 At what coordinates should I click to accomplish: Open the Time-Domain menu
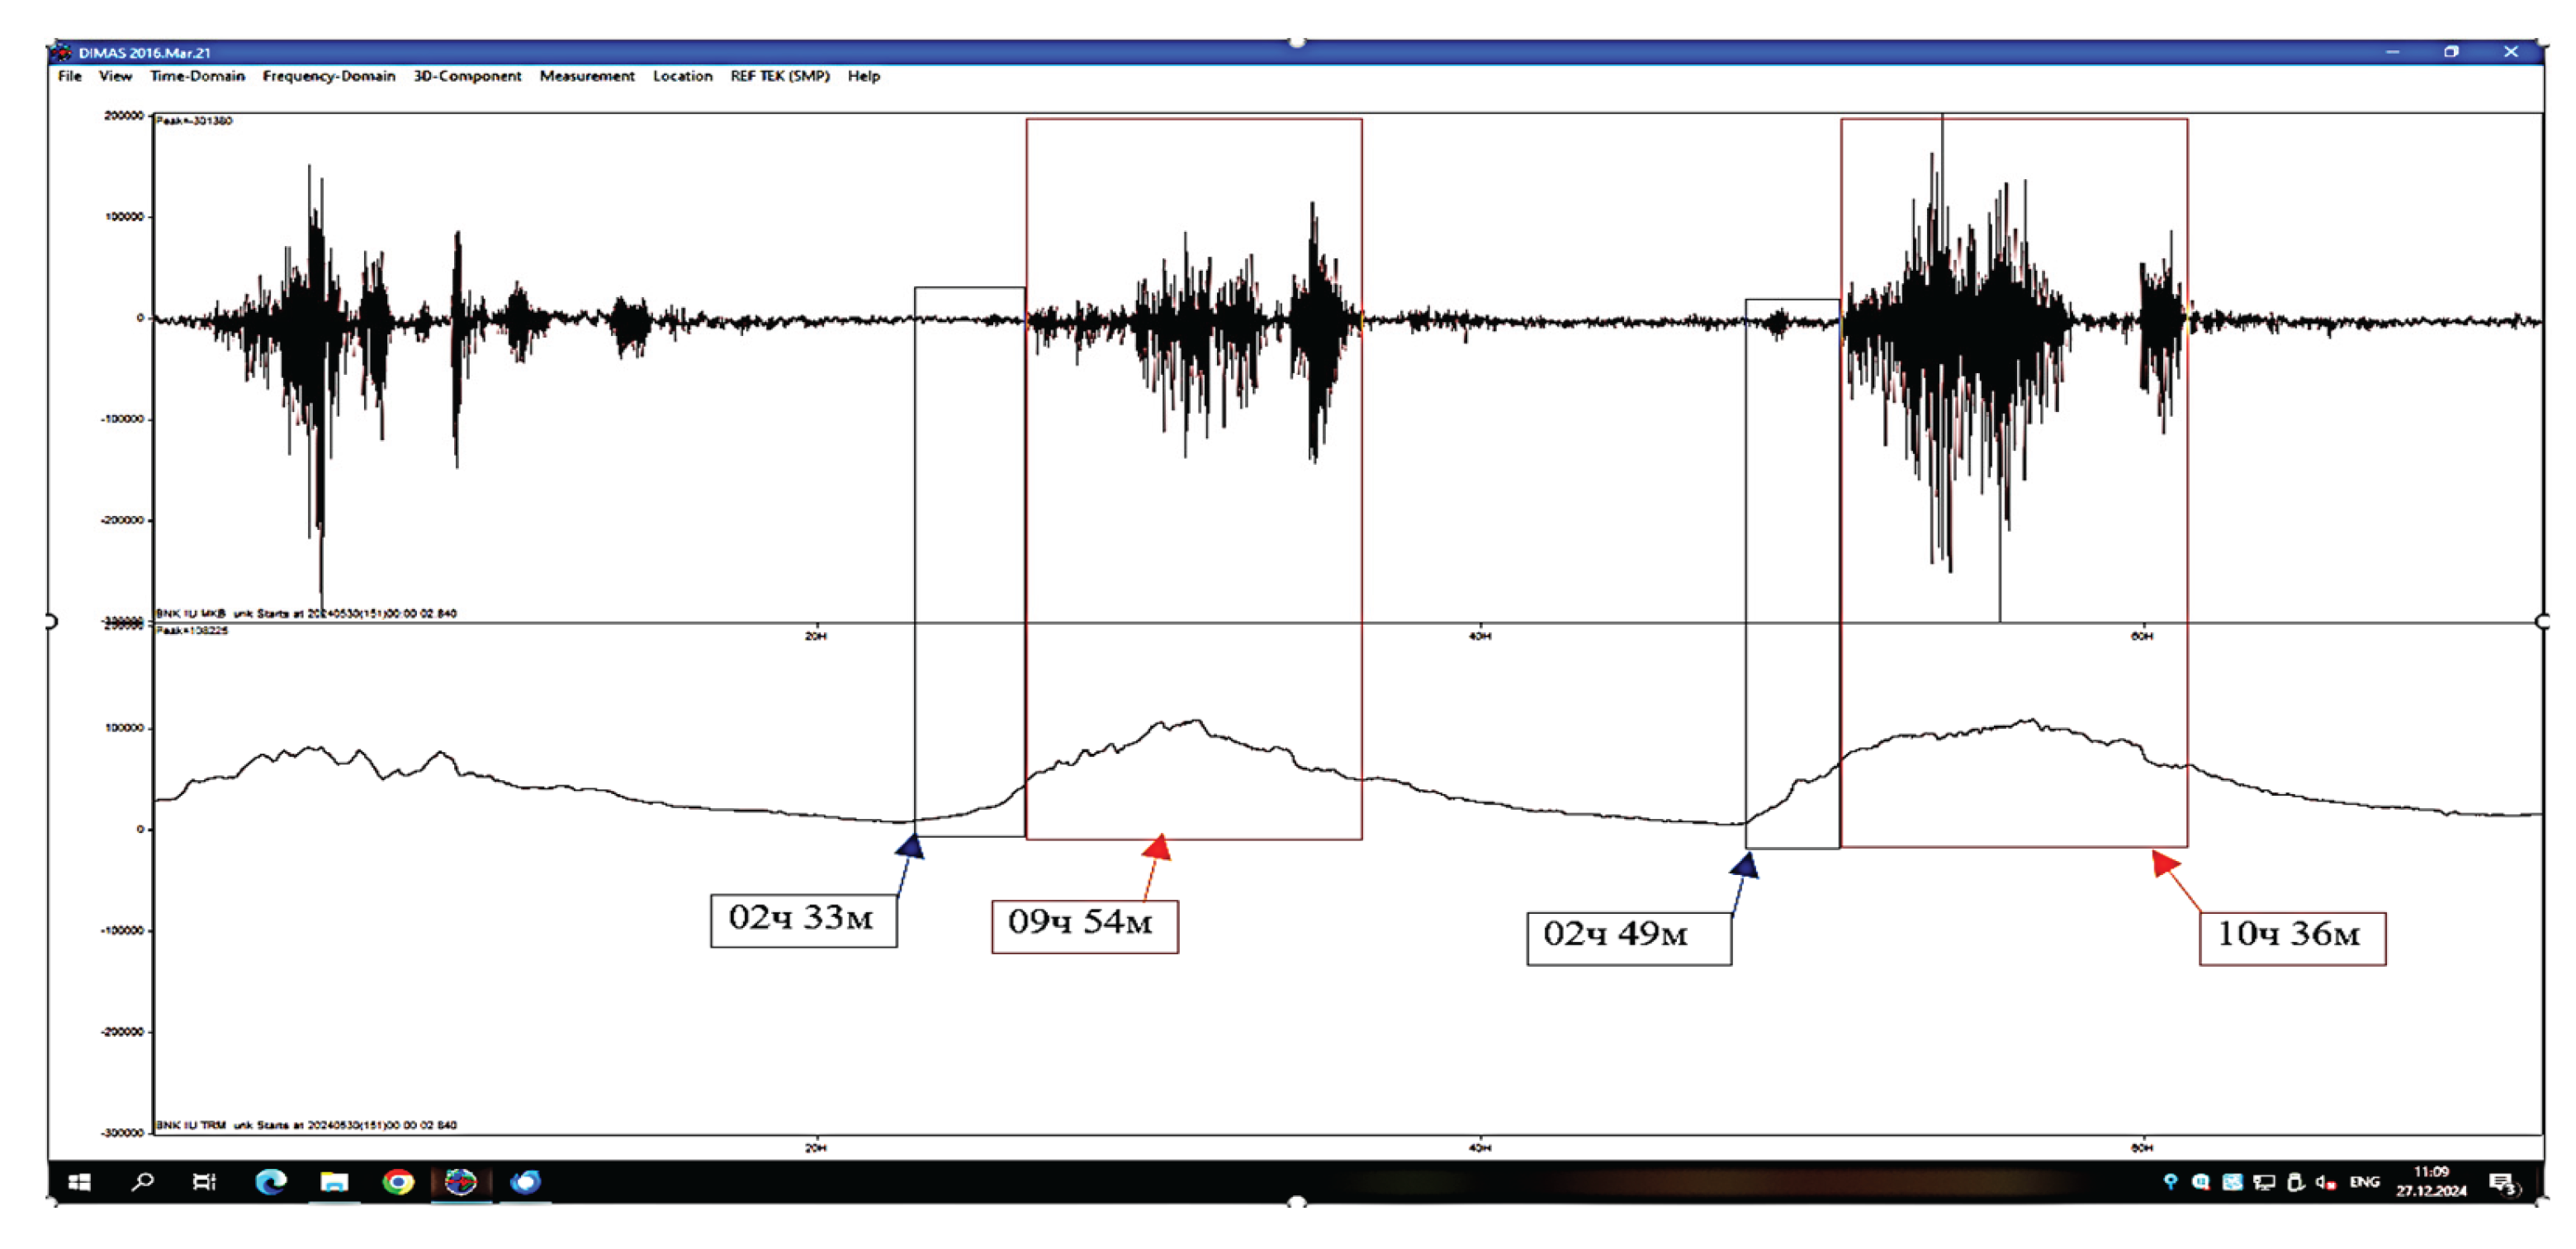[197, 76]
